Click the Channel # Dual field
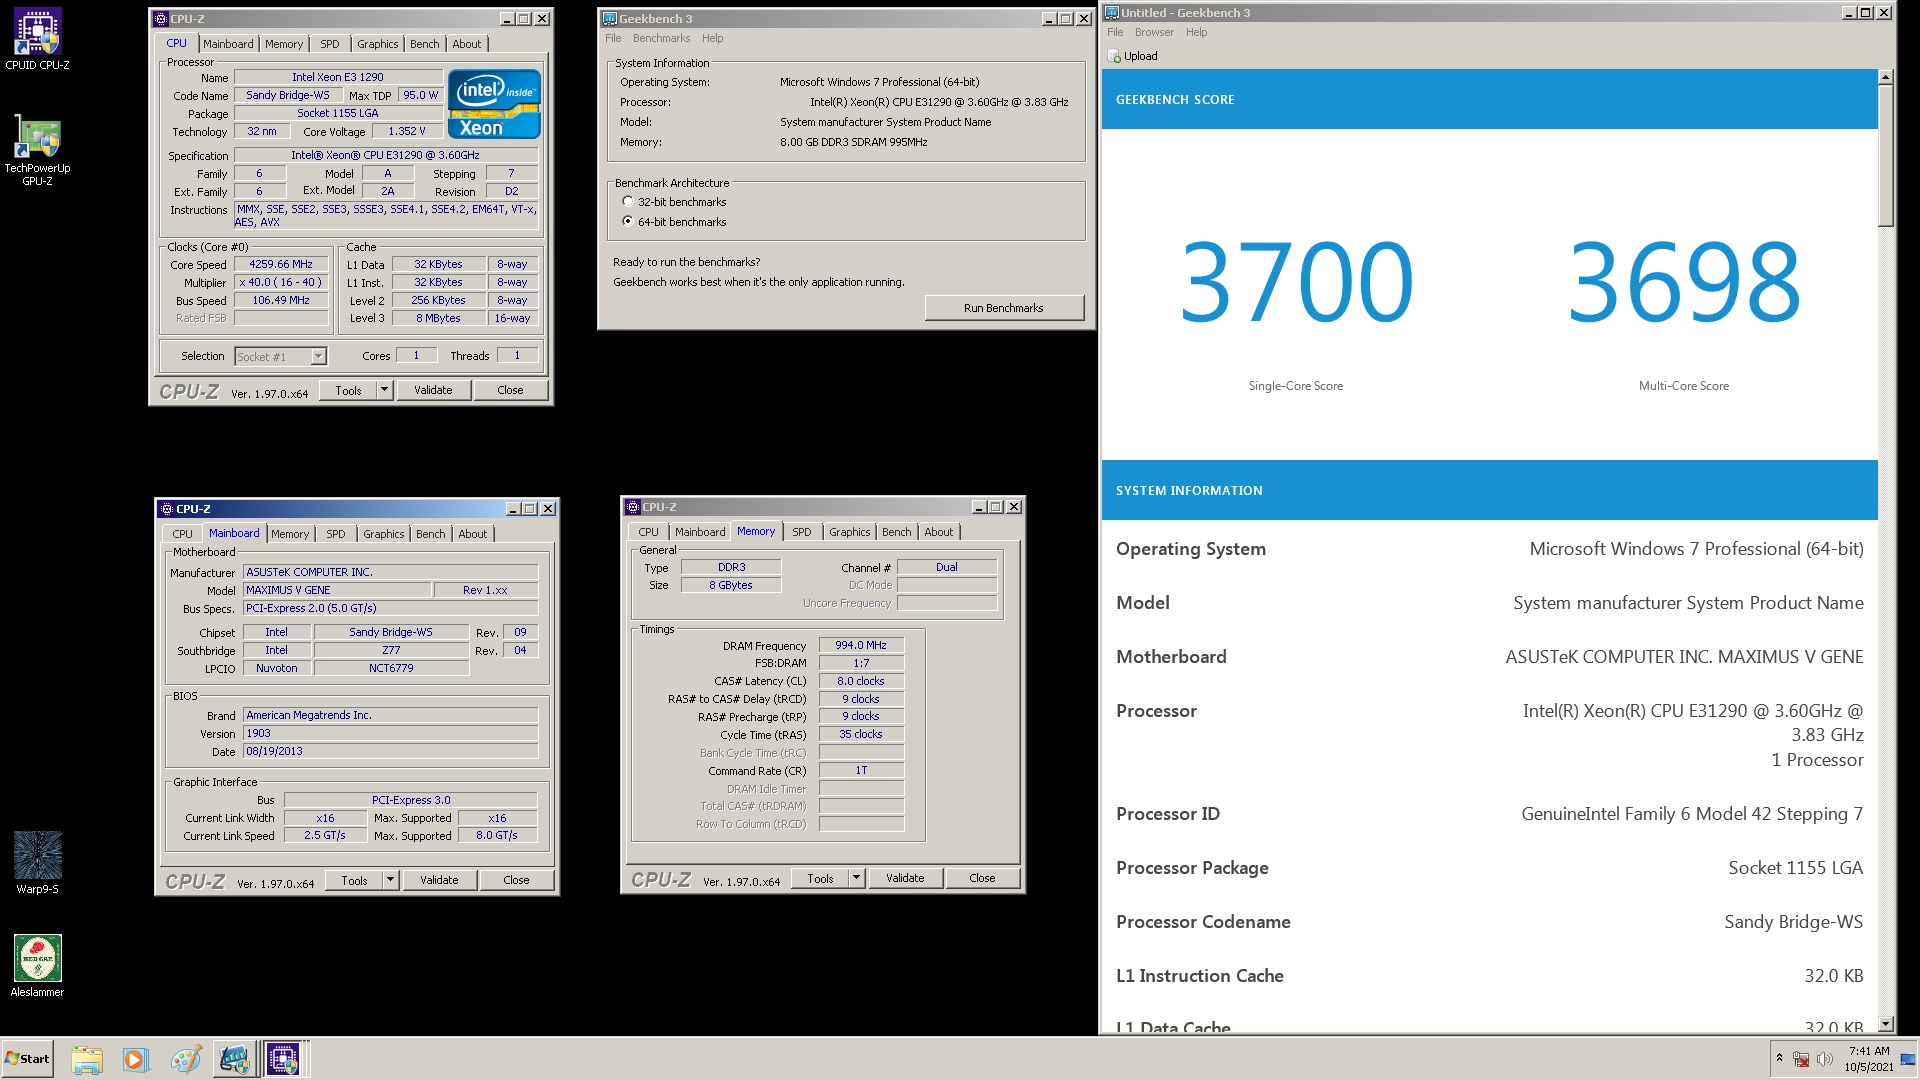1920x1080 pixels. [946, 567]
